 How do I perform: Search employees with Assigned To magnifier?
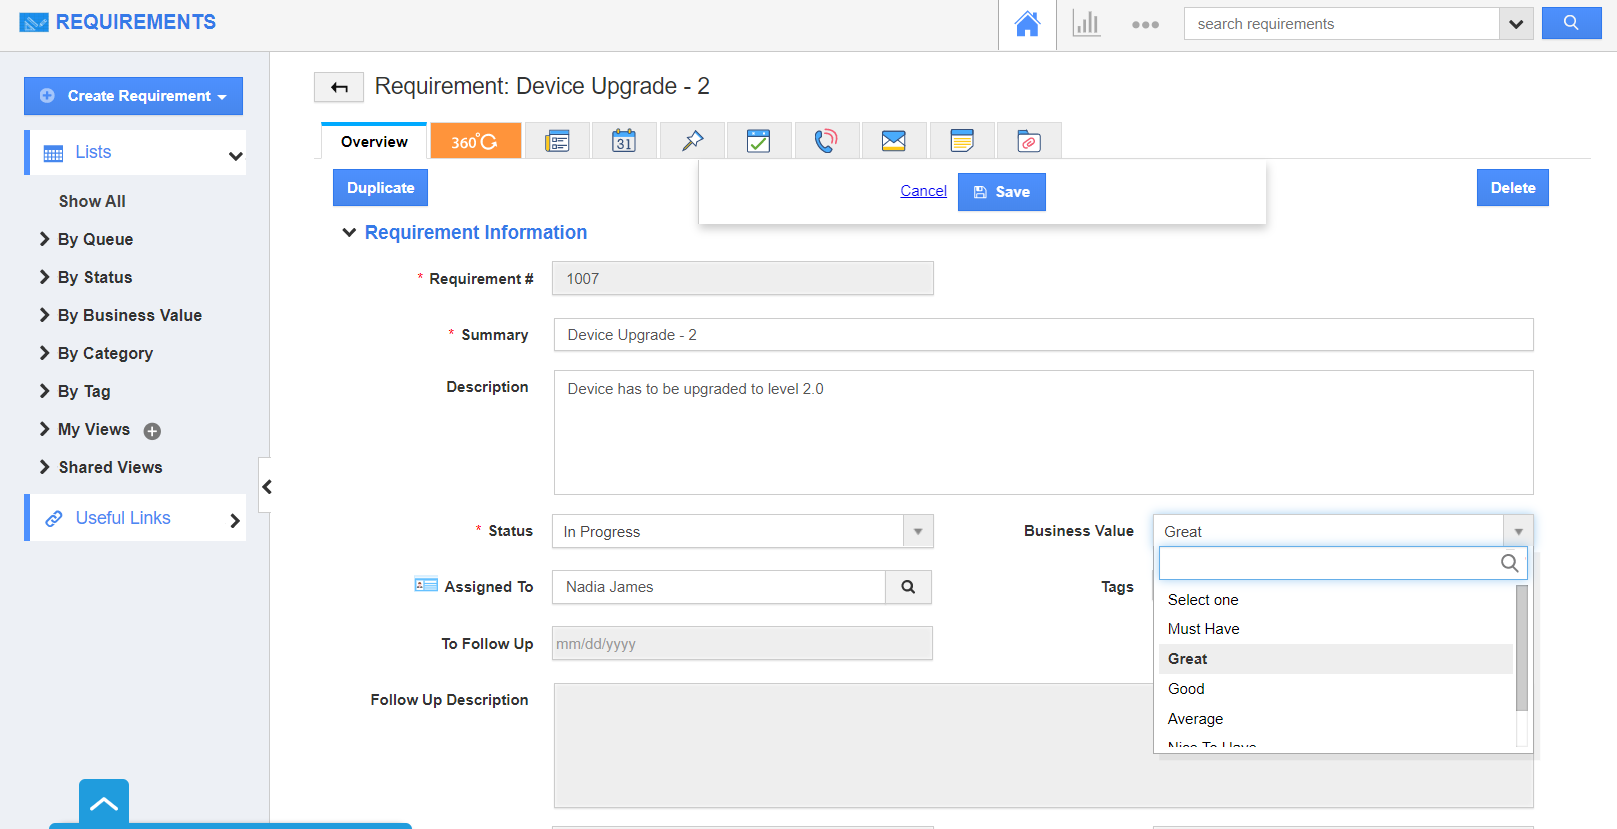908,587
